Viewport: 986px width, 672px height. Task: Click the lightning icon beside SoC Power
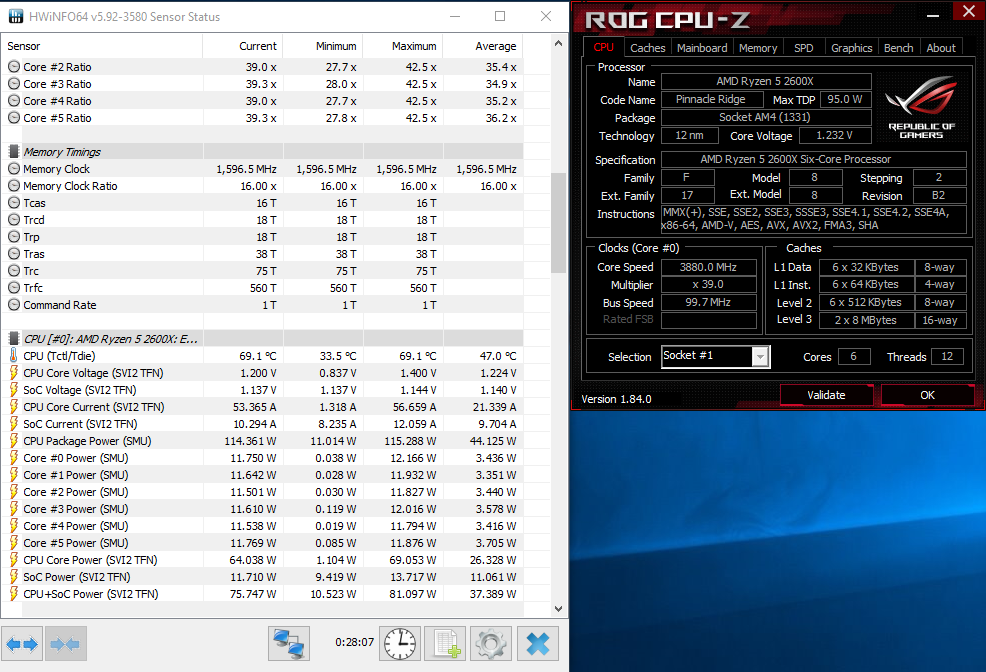coord(14,576)
